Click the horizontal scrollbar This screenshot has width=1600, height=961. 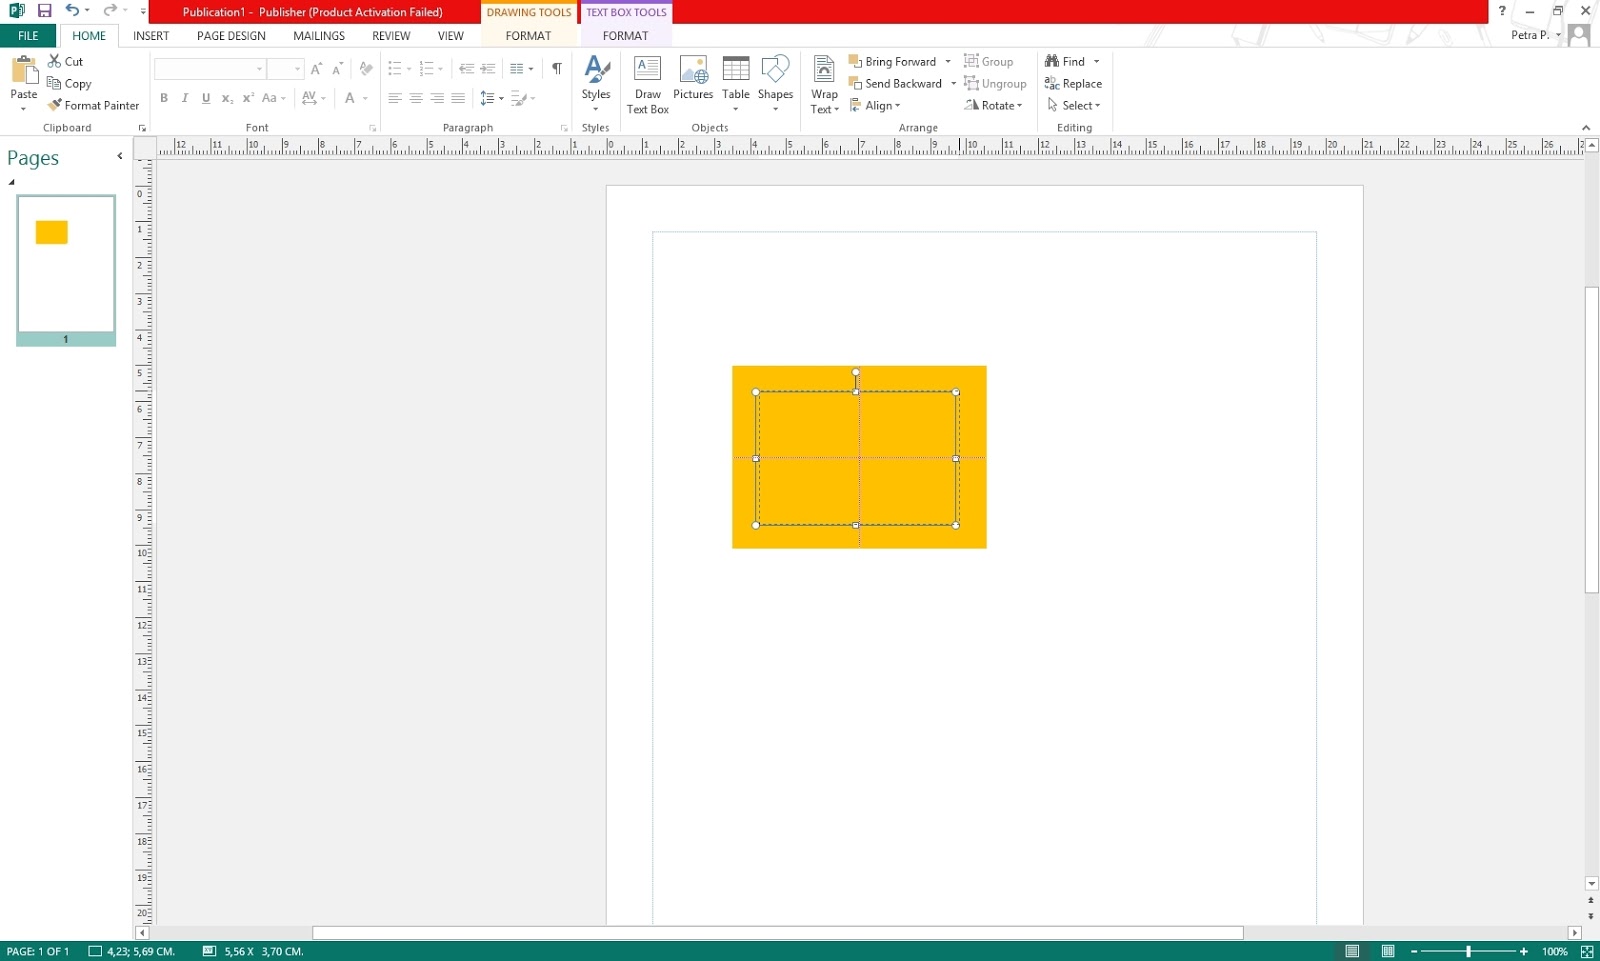(x=778, y=933)
